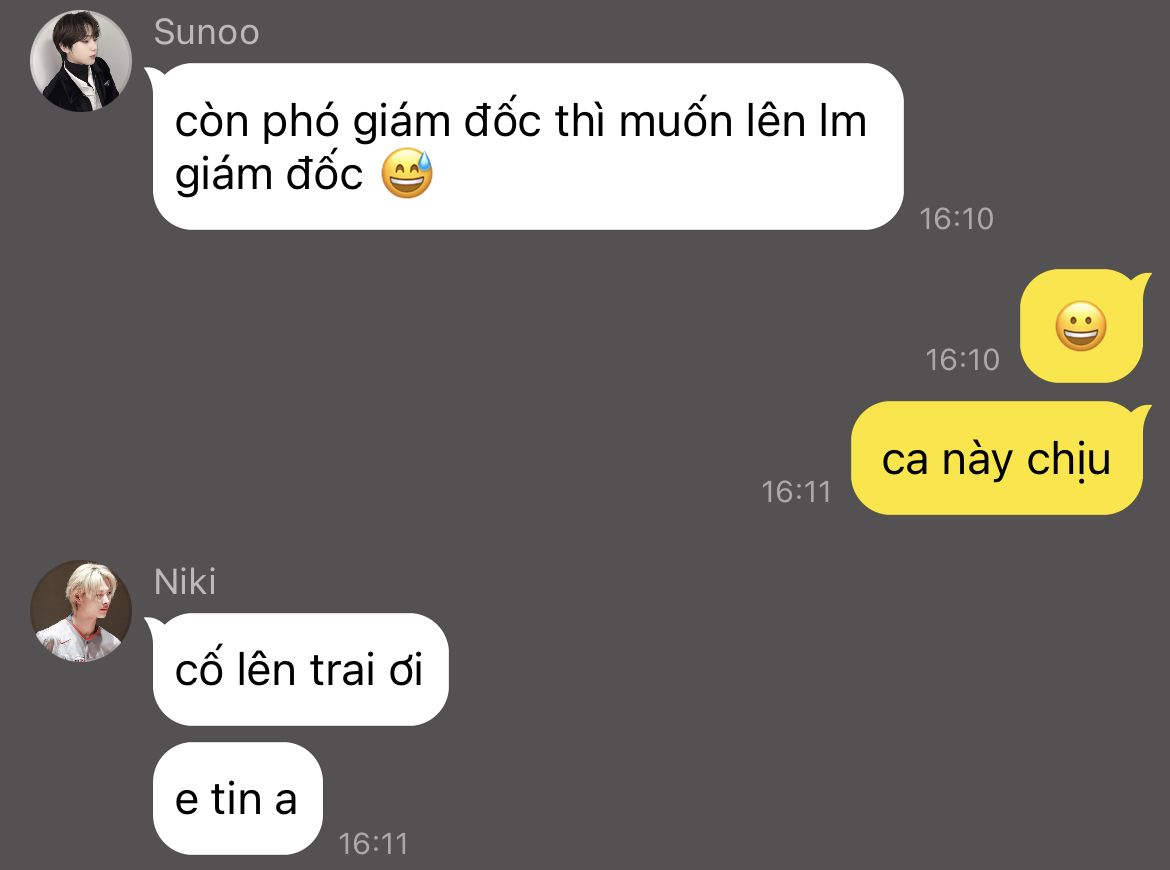Select Sunoo's message about phó giám đốc
This screenshot has height=870, width=1170.
(x=528, y=146)
